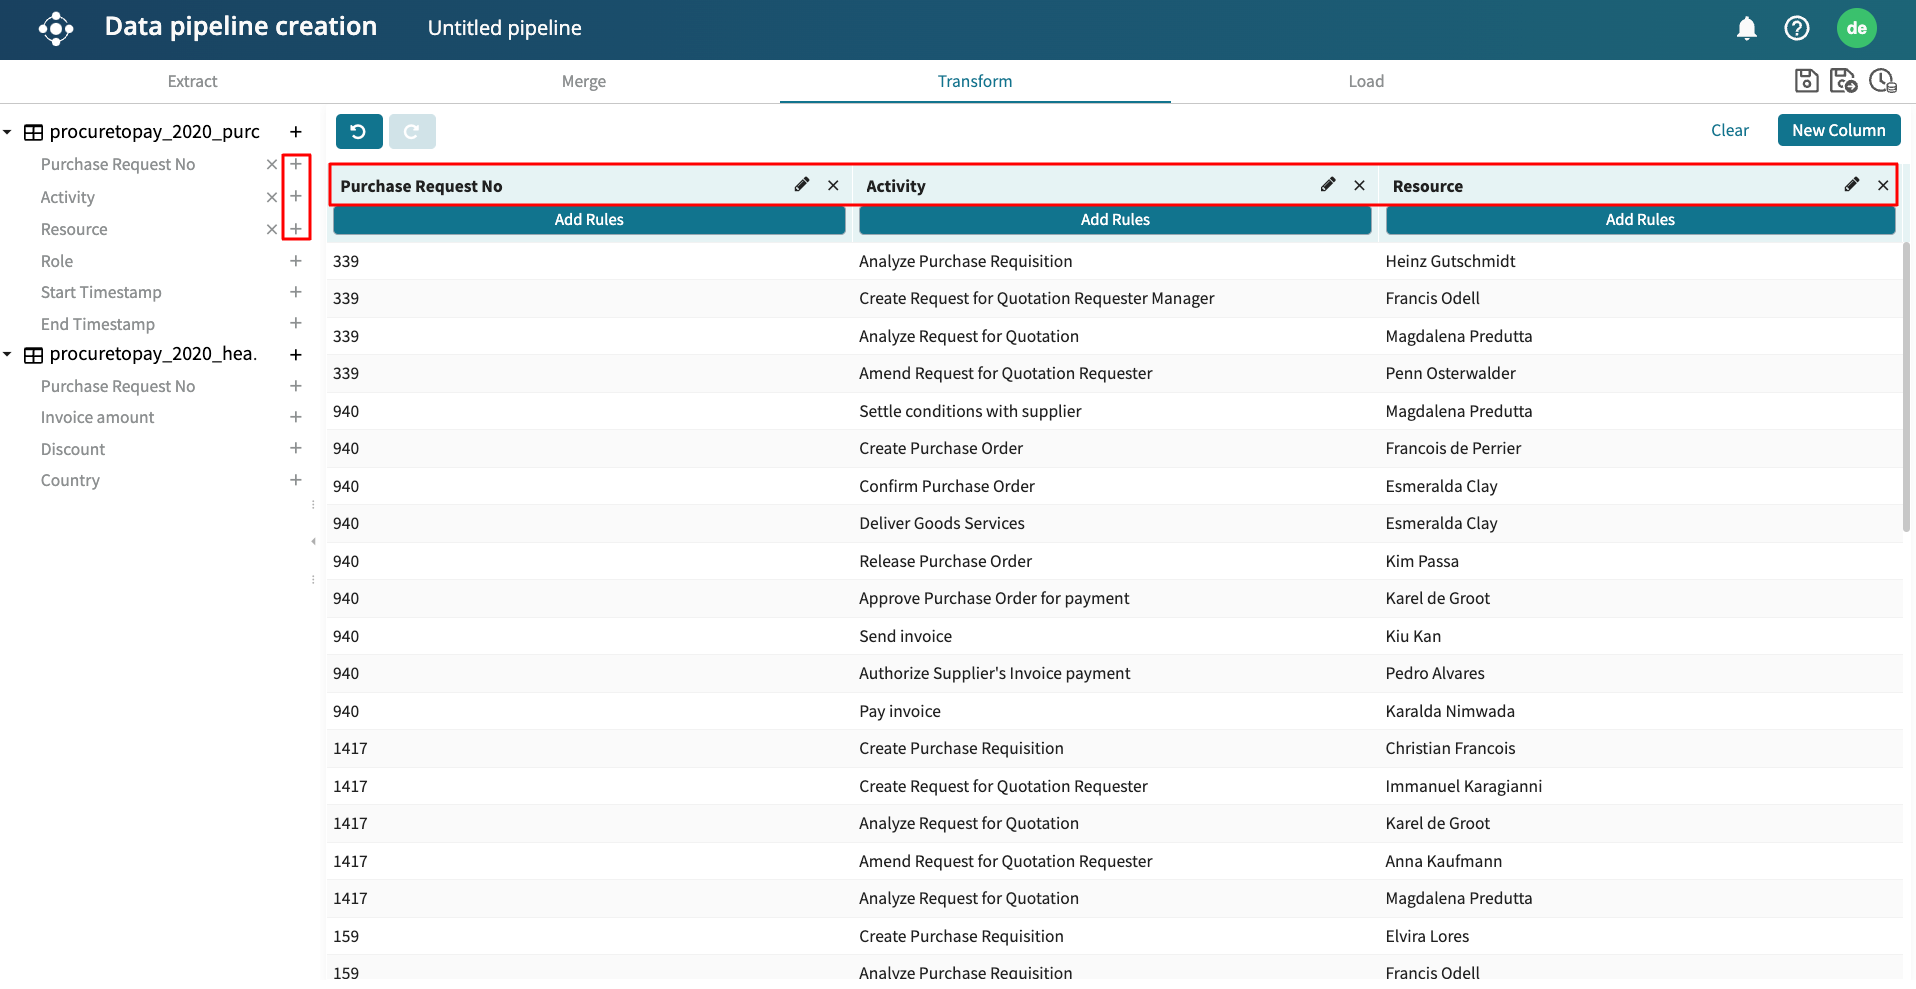Add the Invoice amount field
Image resolution: width=1916 pixels, height=989 pixels.
coord(296,417)
